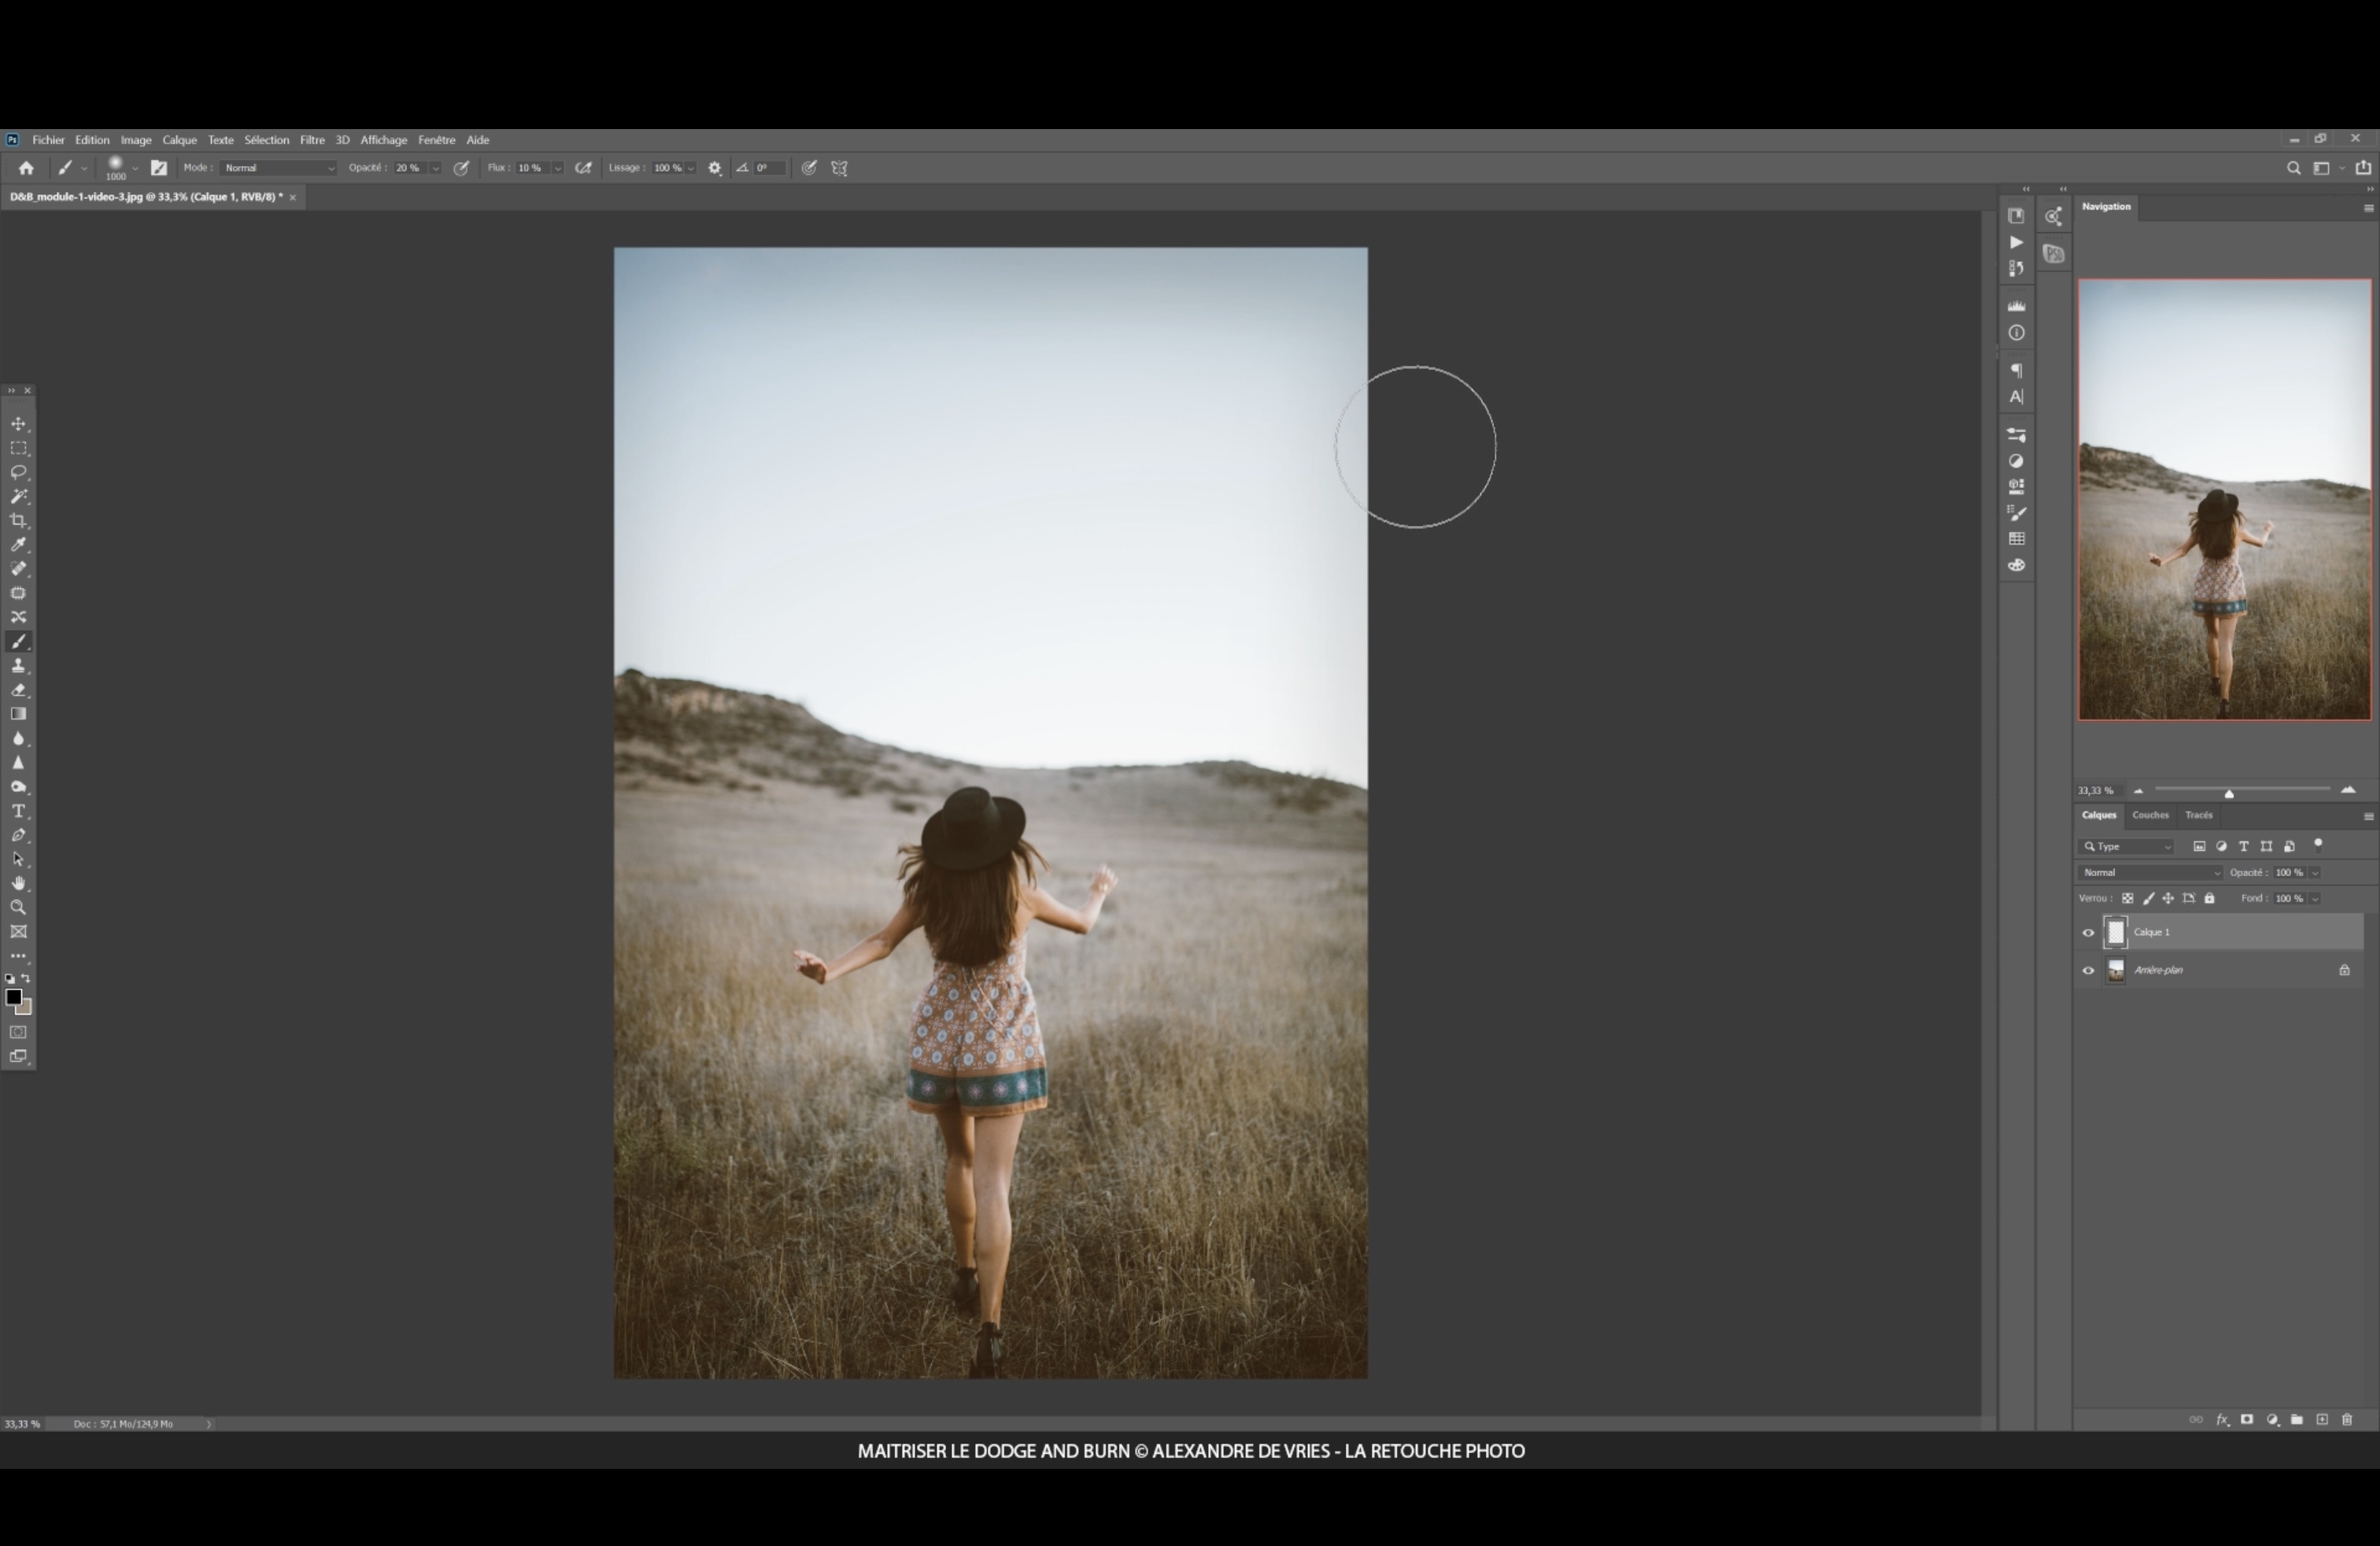This screenshot has height=1546, width=2380.
Task: Toggle airbrush-style buildup effects
Action: tap(584, 168)
